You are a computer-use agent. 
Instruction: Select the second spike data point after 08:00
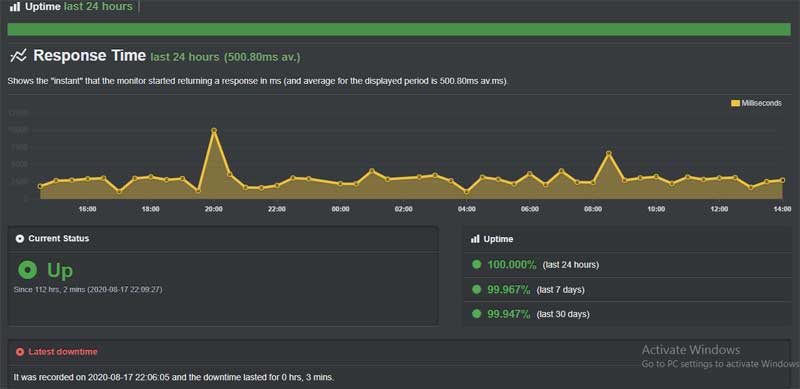(x=609, y=153)
